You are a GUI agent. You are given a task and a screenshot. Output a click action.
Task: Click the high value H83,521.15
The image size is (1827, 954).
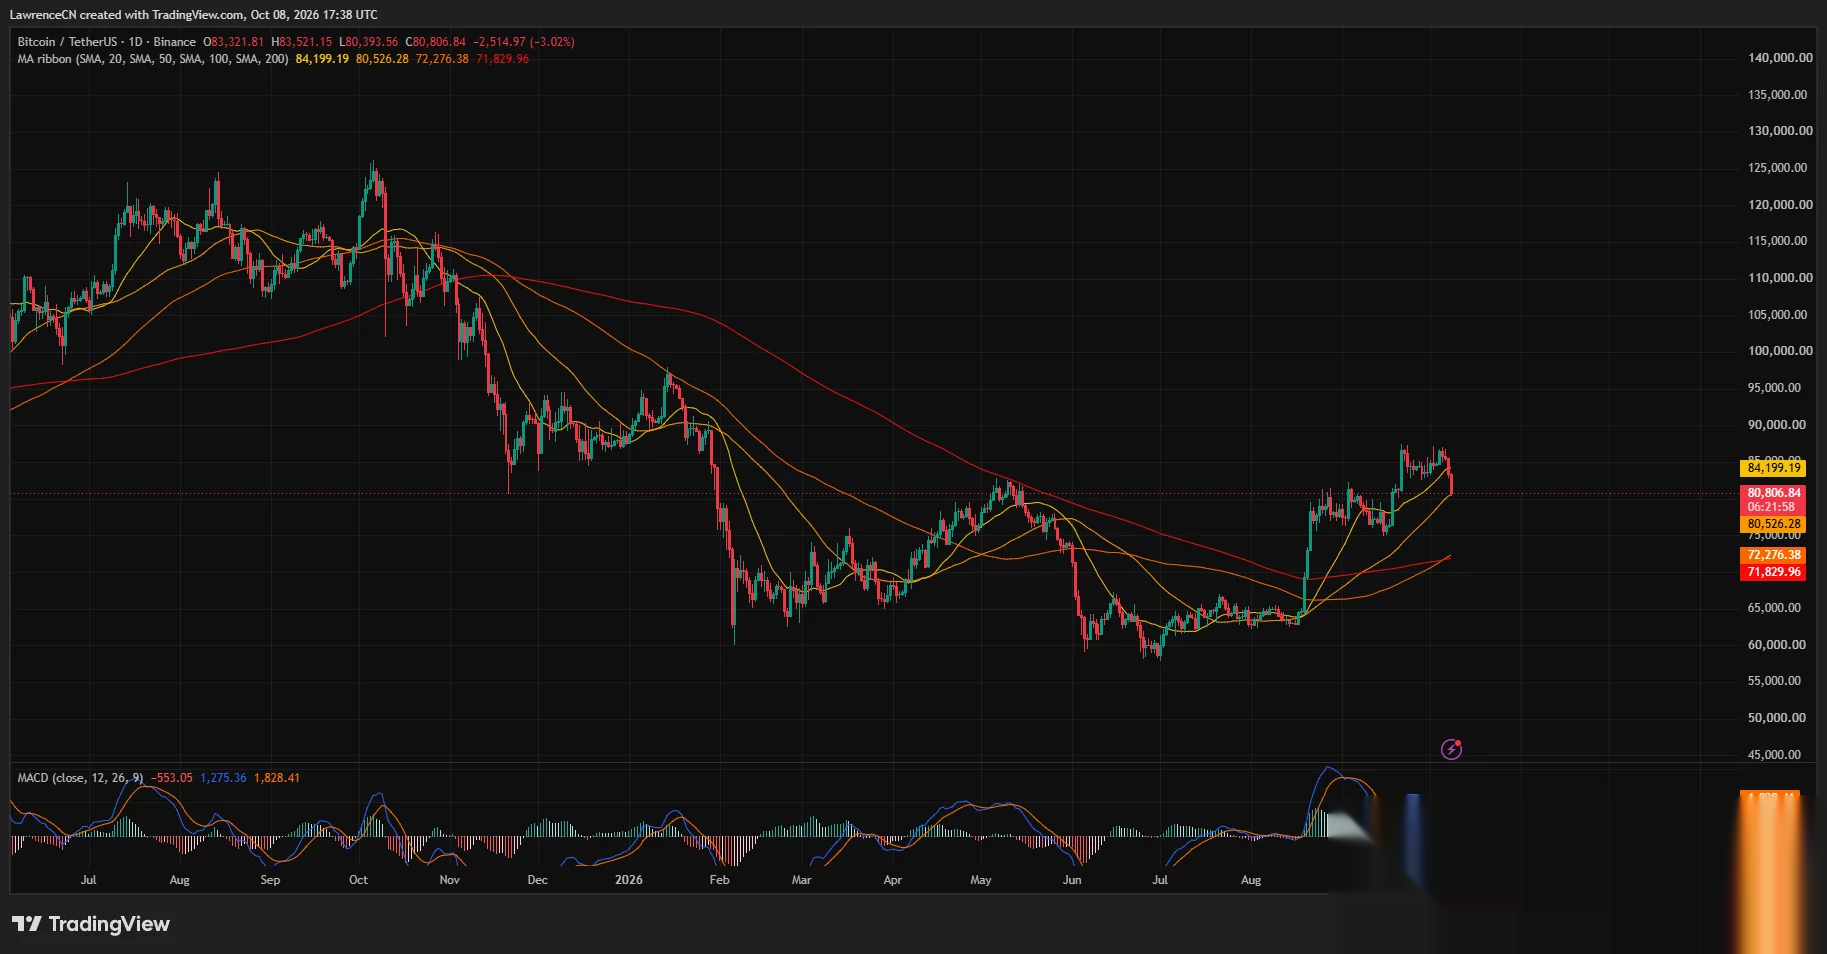(x=301, y=42)
